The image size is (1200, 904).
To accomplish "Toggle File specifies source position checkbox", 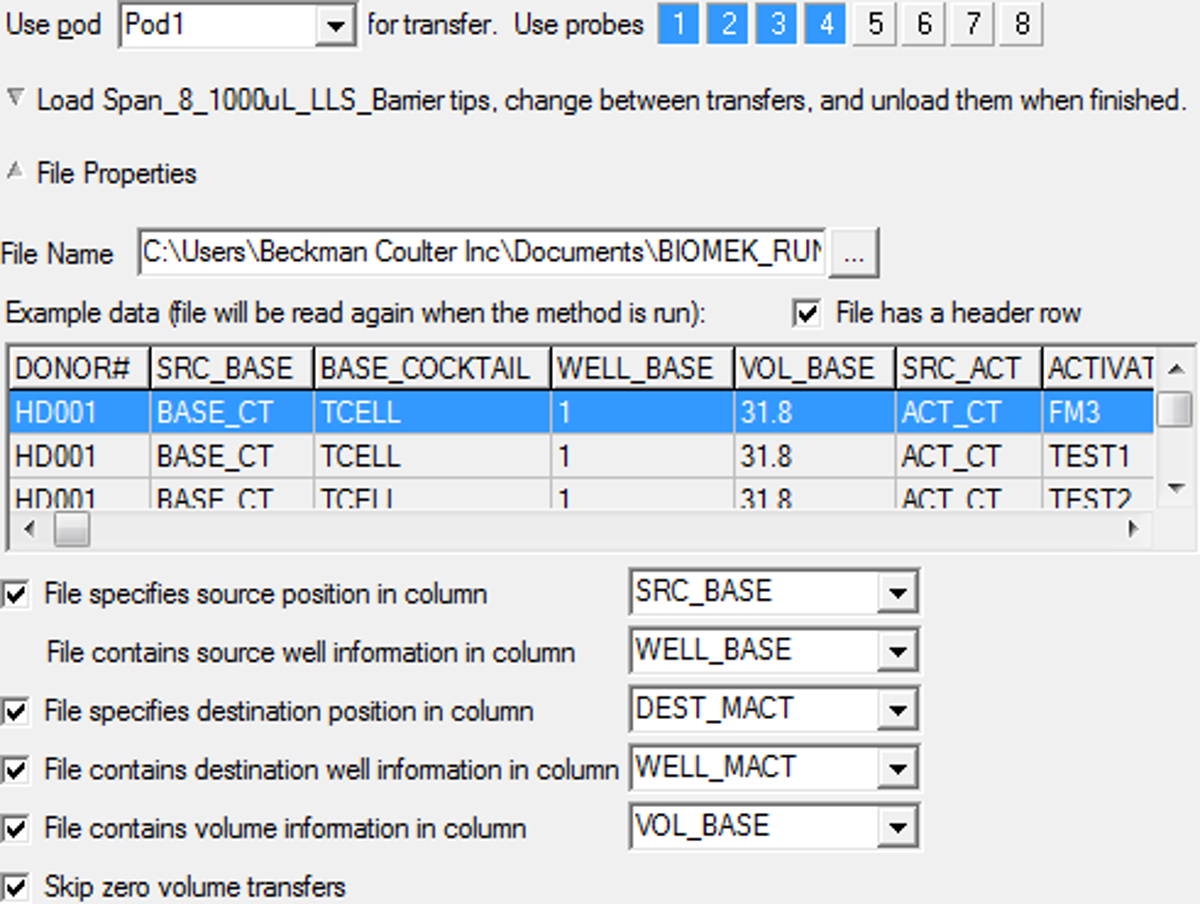I will point(16,595).
